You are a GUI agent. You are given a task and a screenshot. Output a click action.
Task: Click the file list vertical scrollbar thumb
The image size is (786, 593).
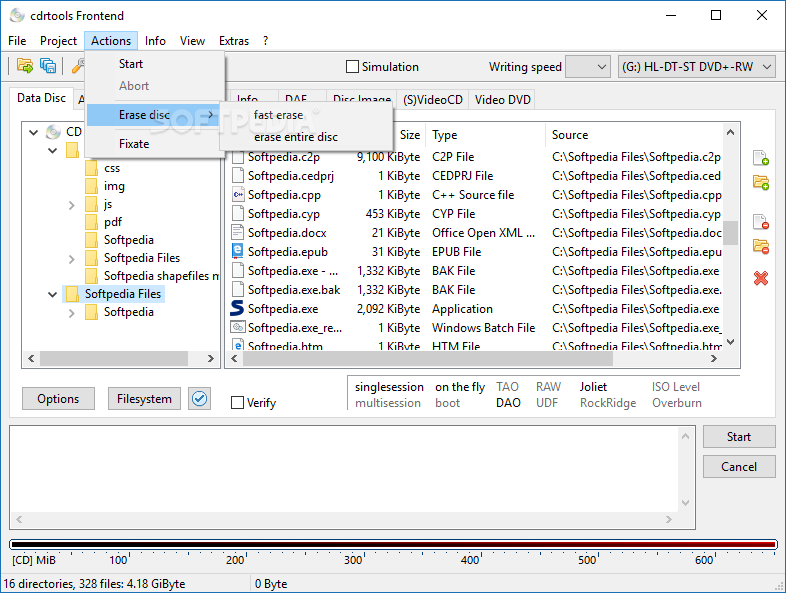click(x=730, y=233)
